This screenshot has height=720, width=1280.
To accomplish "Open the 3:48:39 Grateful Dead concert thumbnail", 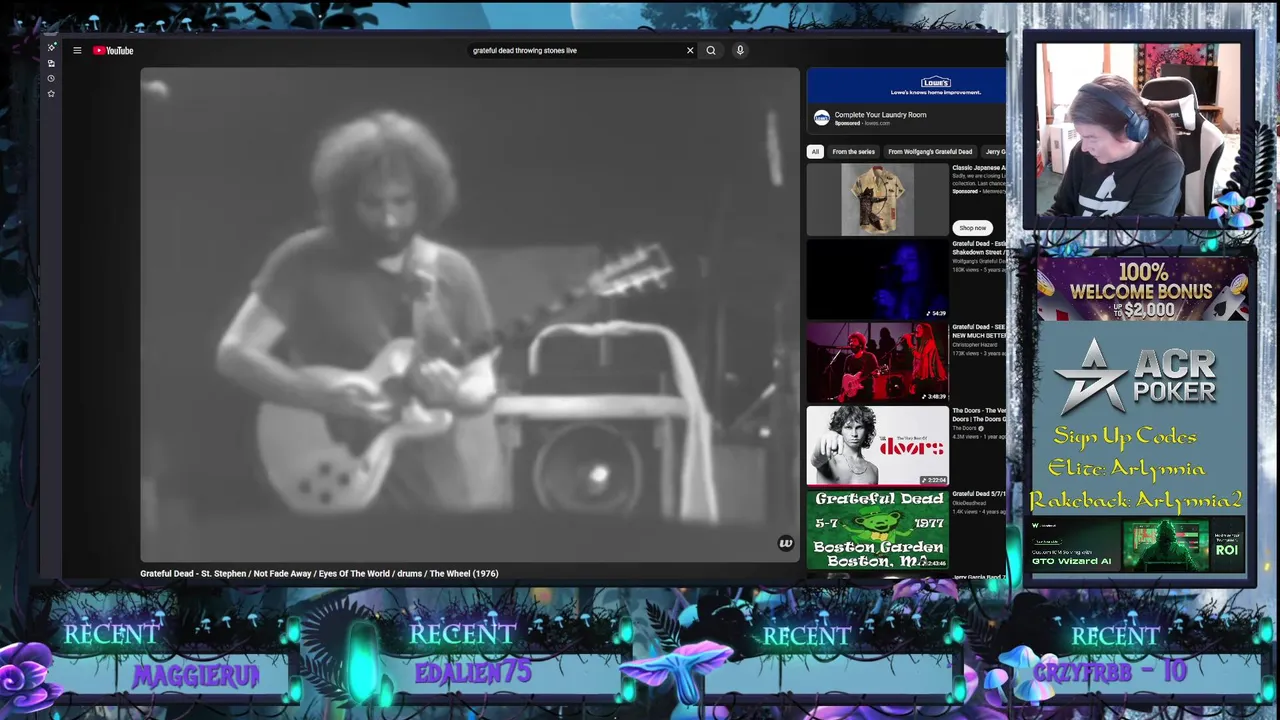I will pos(877,362).
